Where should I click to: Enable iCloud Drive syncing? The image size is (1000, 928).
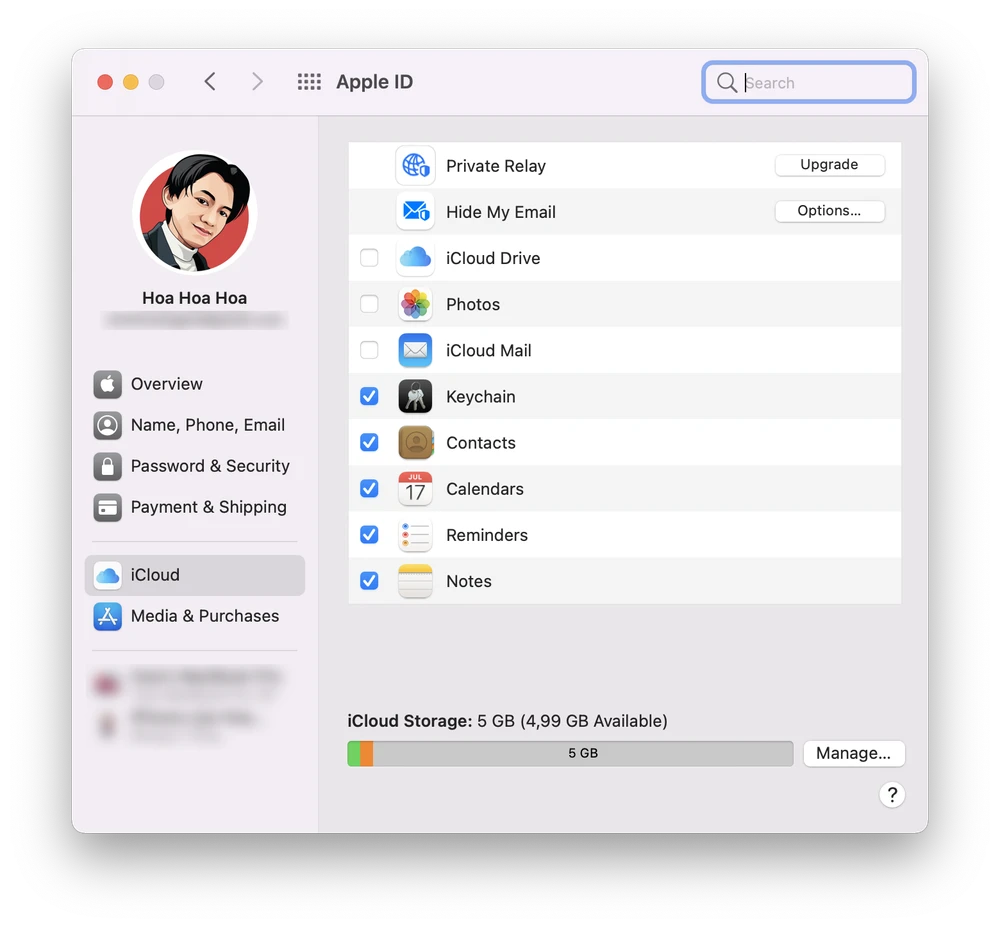[x=369, y=258]
